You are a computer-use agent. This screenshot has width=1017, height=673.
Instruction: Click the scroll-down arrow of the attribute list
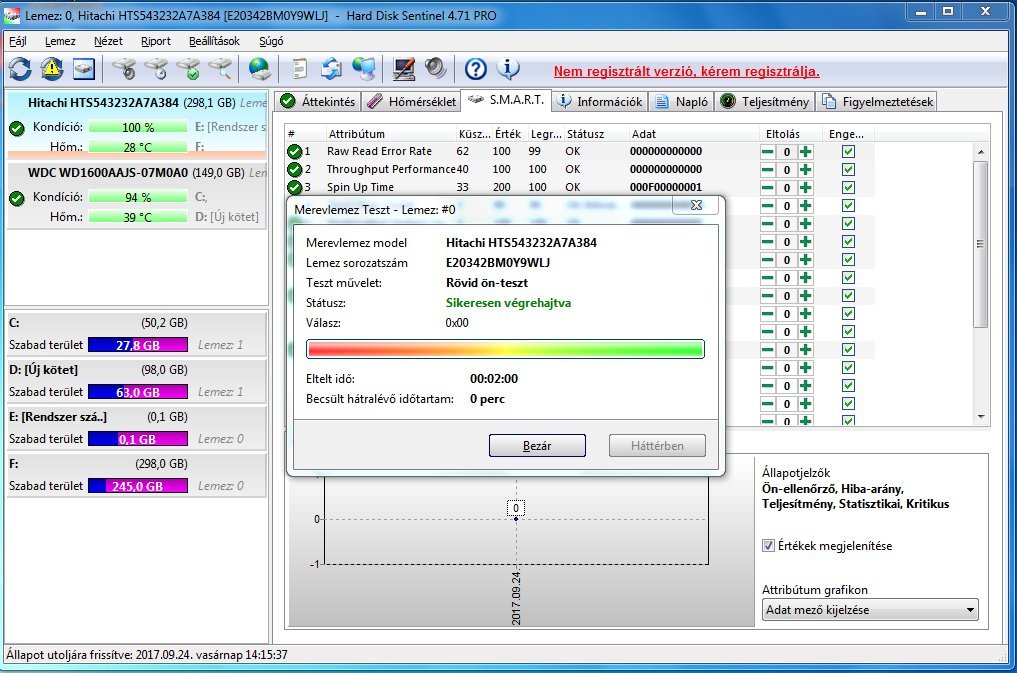(x=981, y=417)
